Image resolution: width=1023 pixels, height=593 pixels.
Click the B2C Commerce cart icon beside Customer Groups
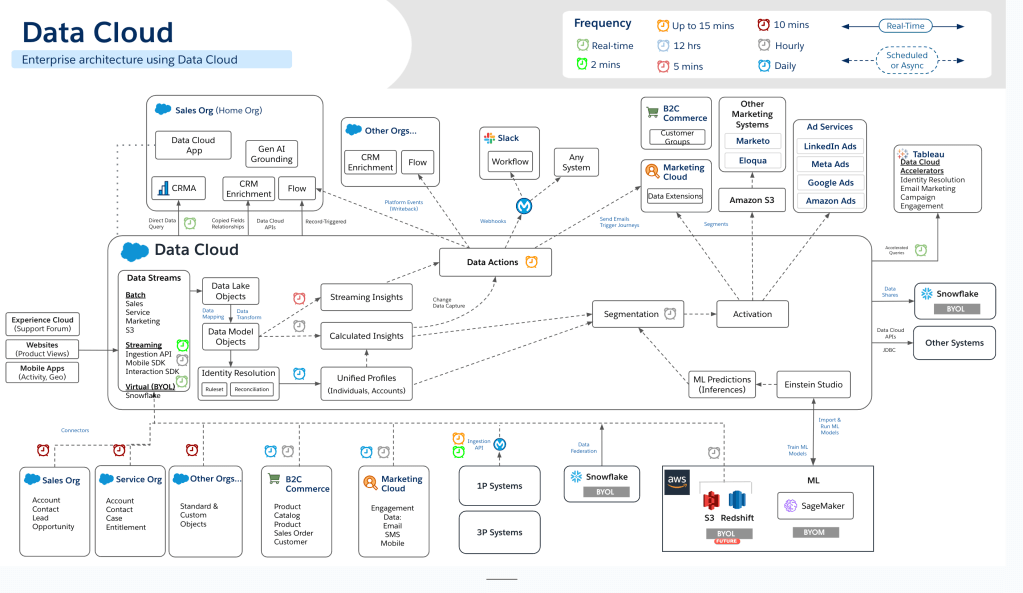click(x=652, y=112)
